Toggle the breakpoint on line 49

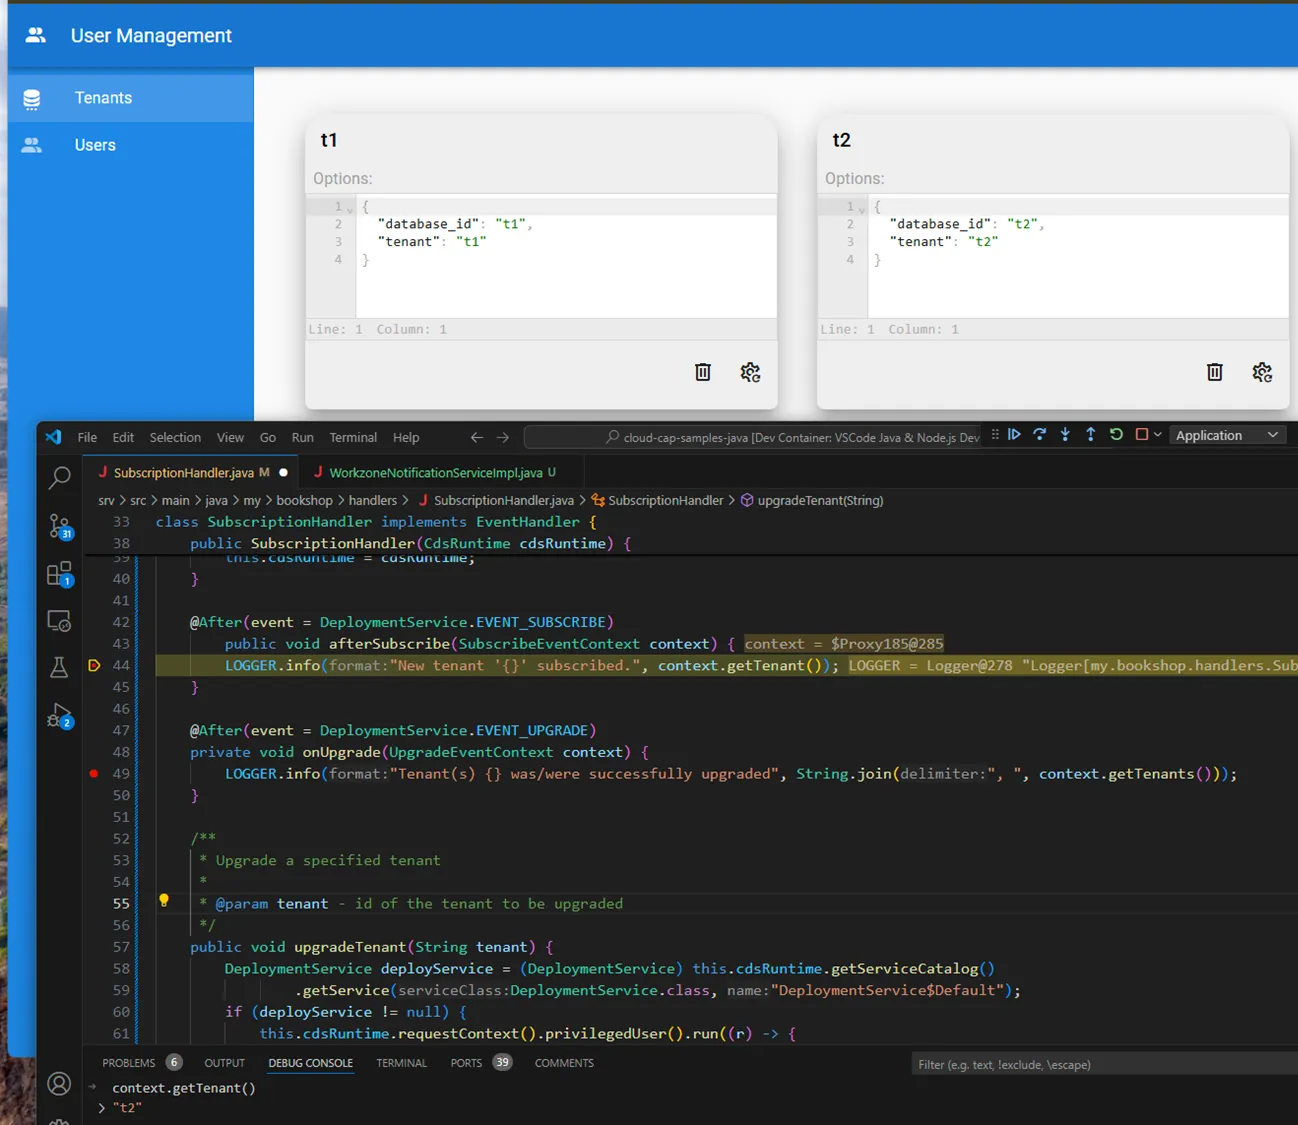click(94, 774)
